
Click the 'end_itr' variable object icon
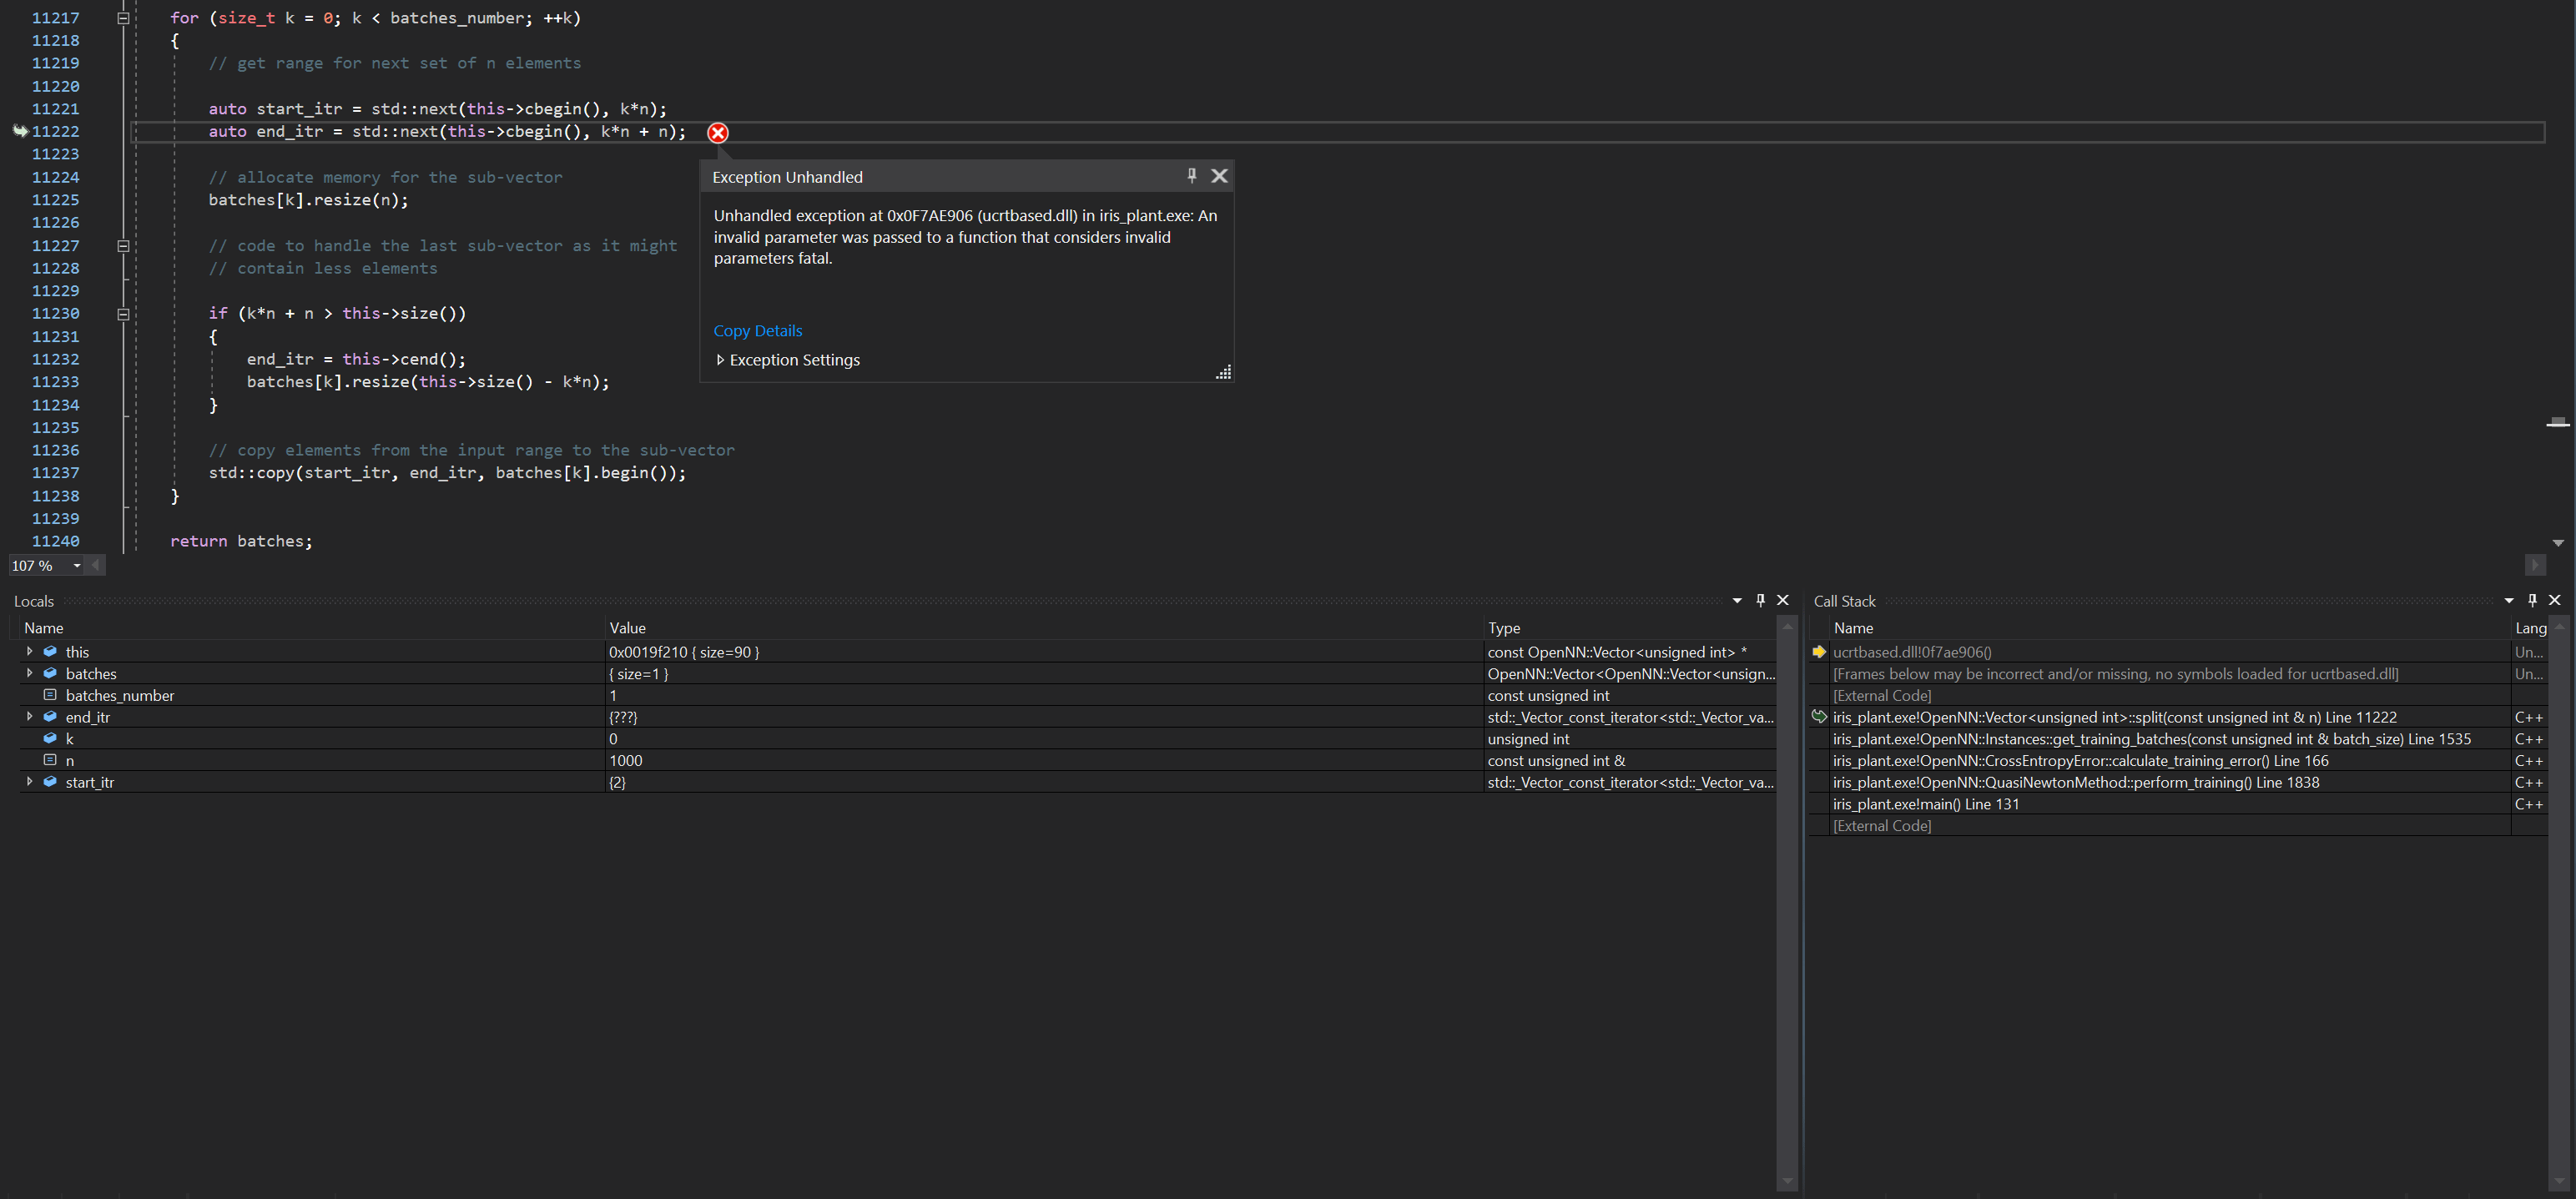50,716
